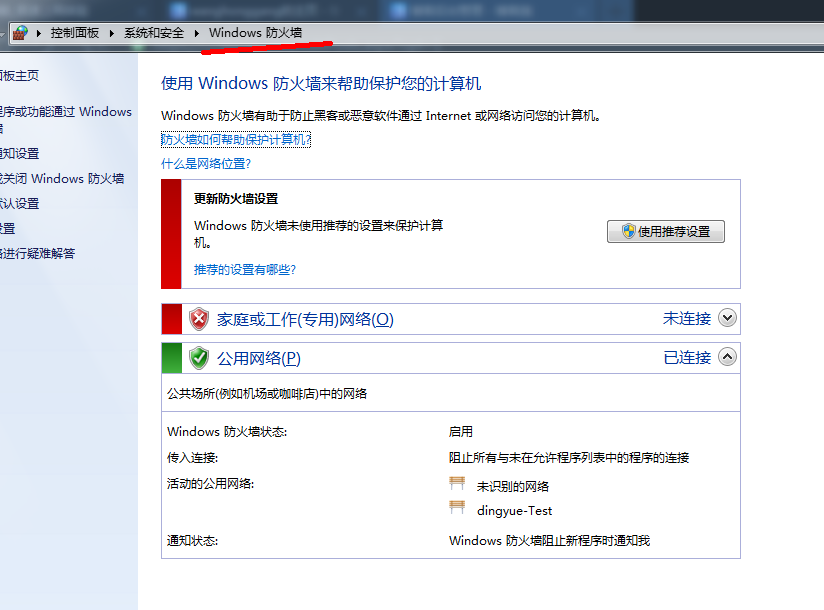Select the Windows 防火墙 breadcrumb
This screenshot has width=824, height=610.
tap(255, 33)
